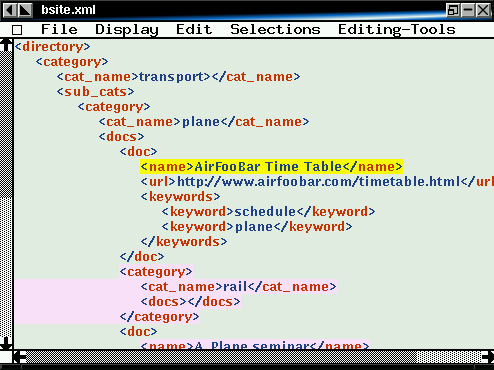The height and width of the screenshot is (370, 494).
Task: Open the Edit menu
Action: click(x=194, y=29)
